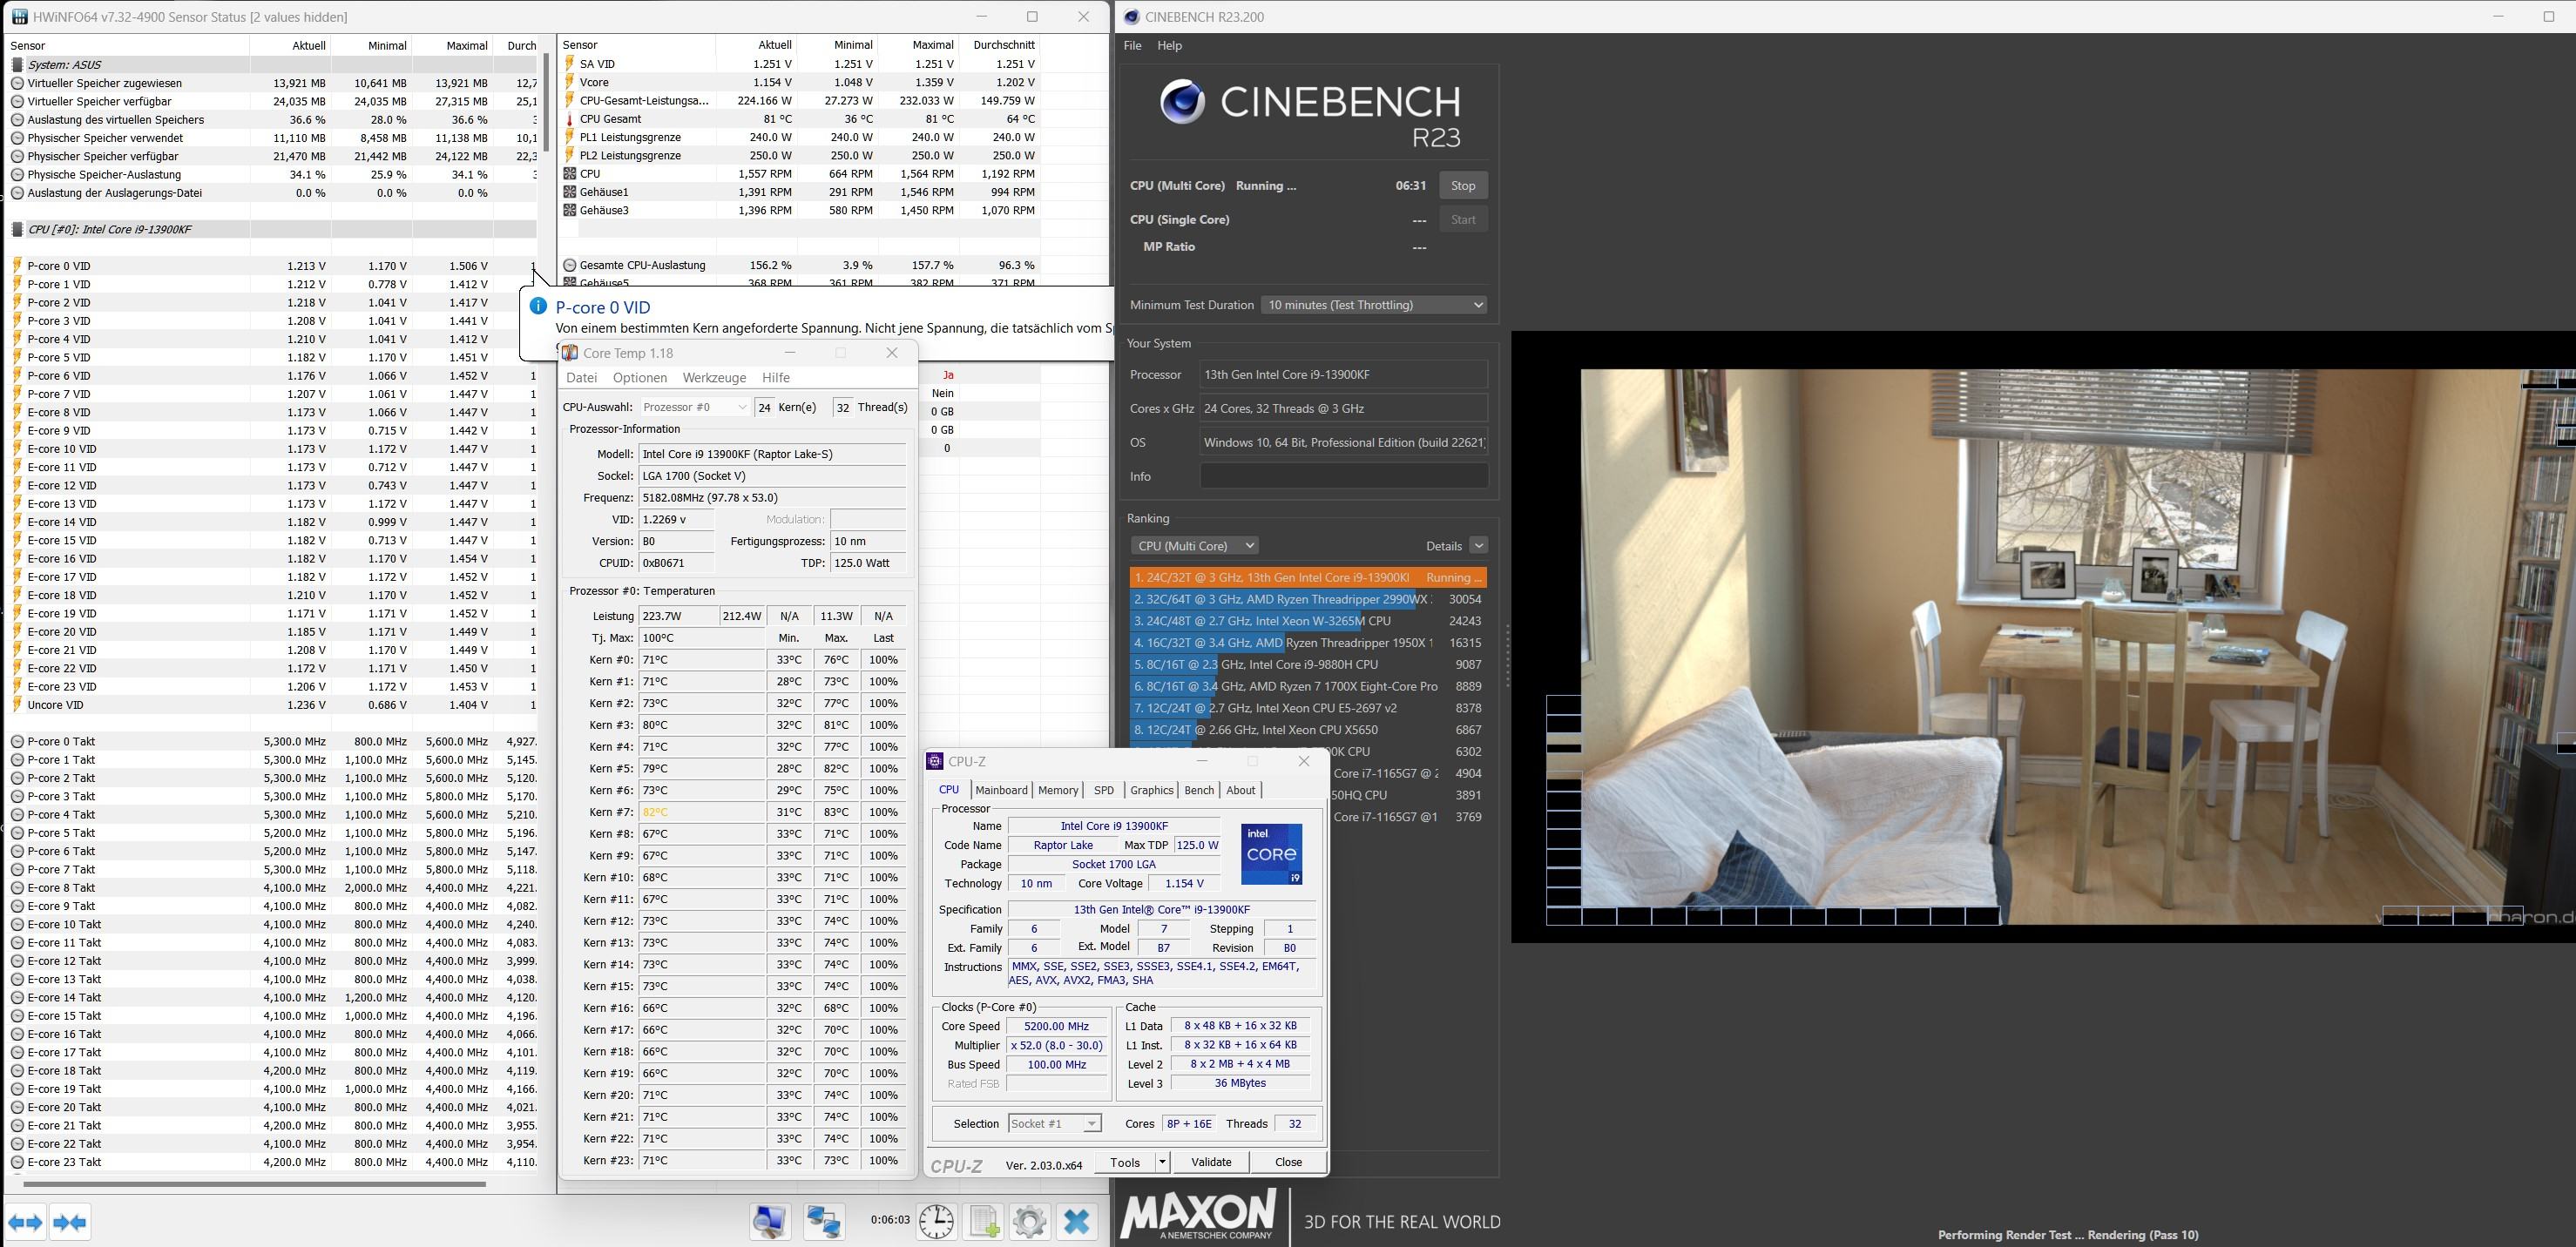This screenshot has height=1247, width=2576.
Task: Click HWiNFO expand columns arrows icon
Action: (26, 1222)
